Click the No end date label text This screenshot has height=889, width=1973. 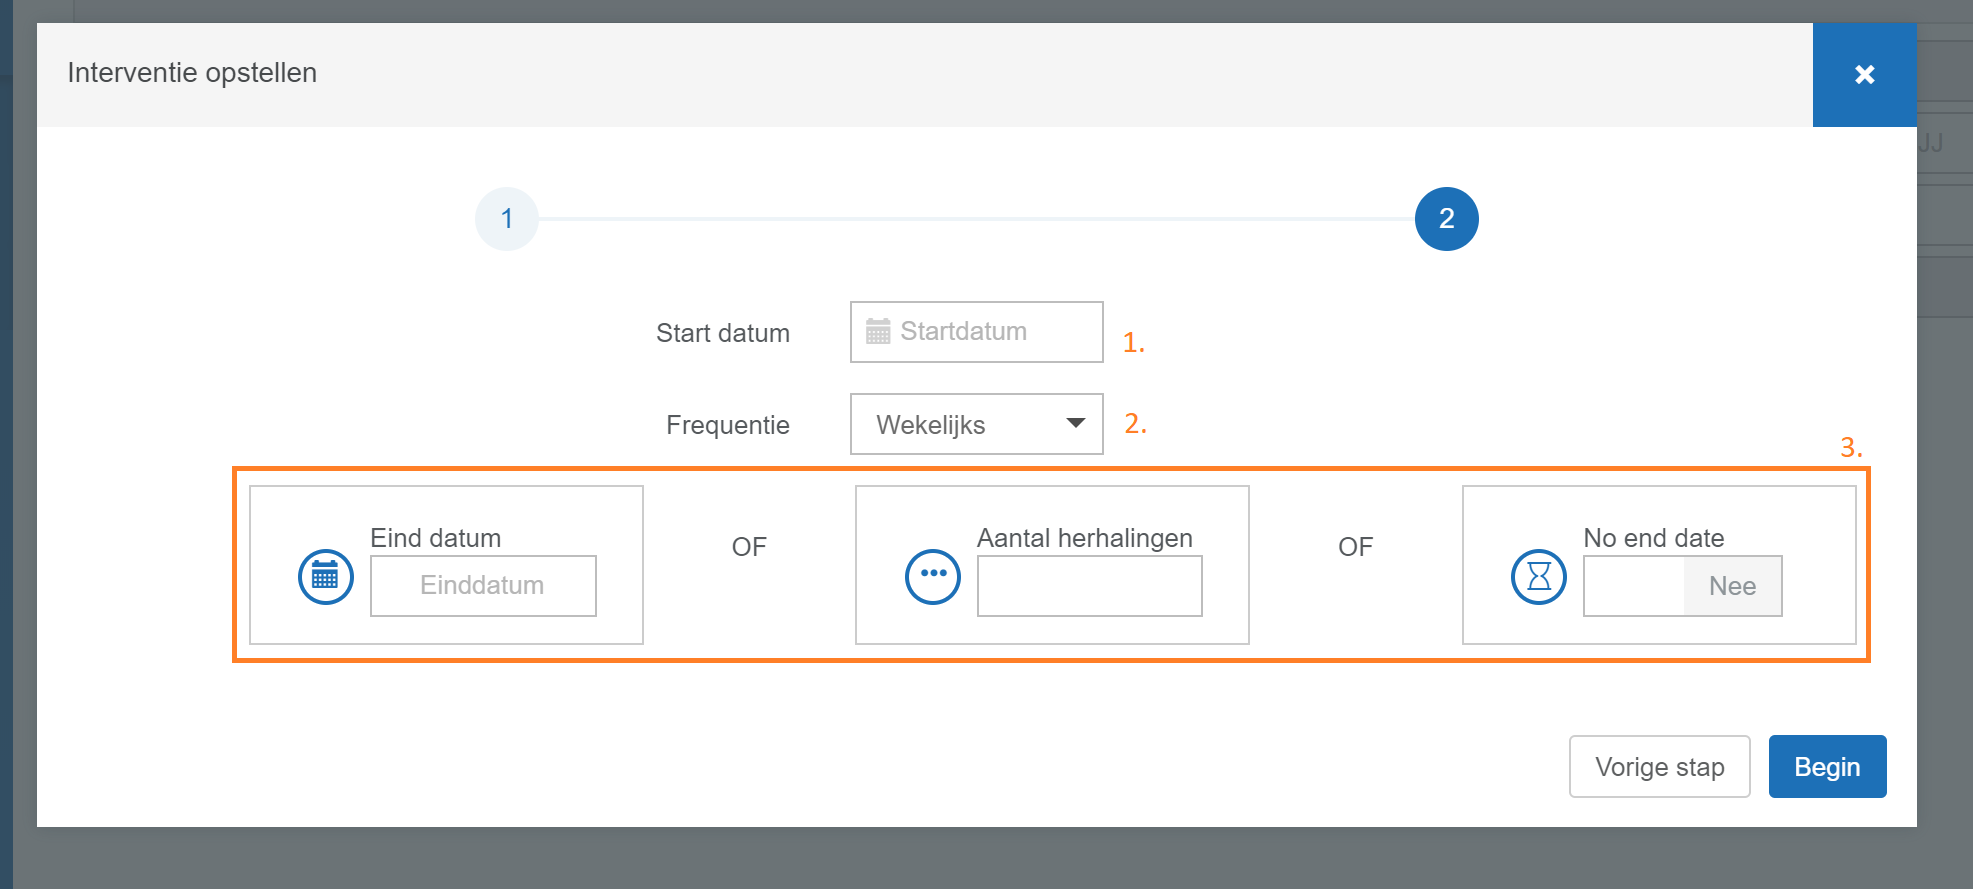coord(1654,538)
